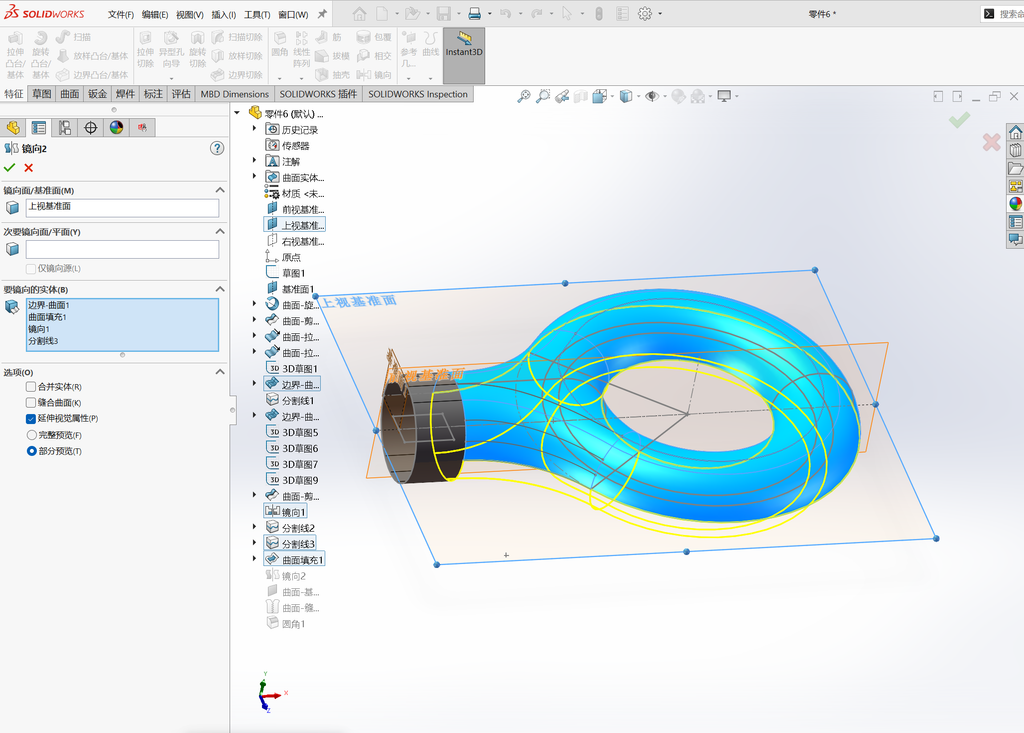Click the empty secondary mirror plane field

[x=122, y=250]
